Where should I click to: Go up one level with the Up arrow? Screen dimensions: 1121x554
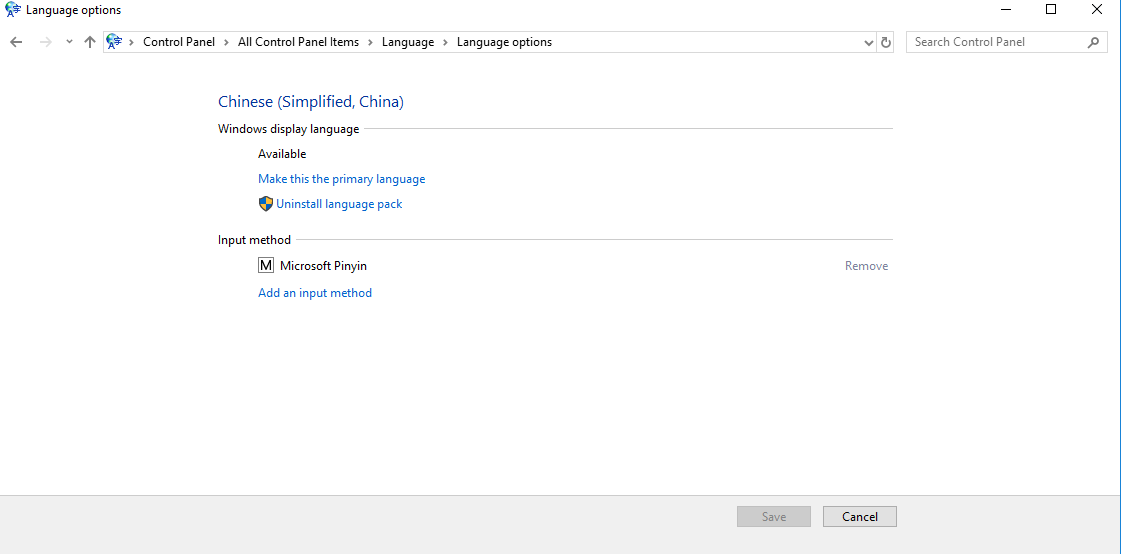[89, 42]
